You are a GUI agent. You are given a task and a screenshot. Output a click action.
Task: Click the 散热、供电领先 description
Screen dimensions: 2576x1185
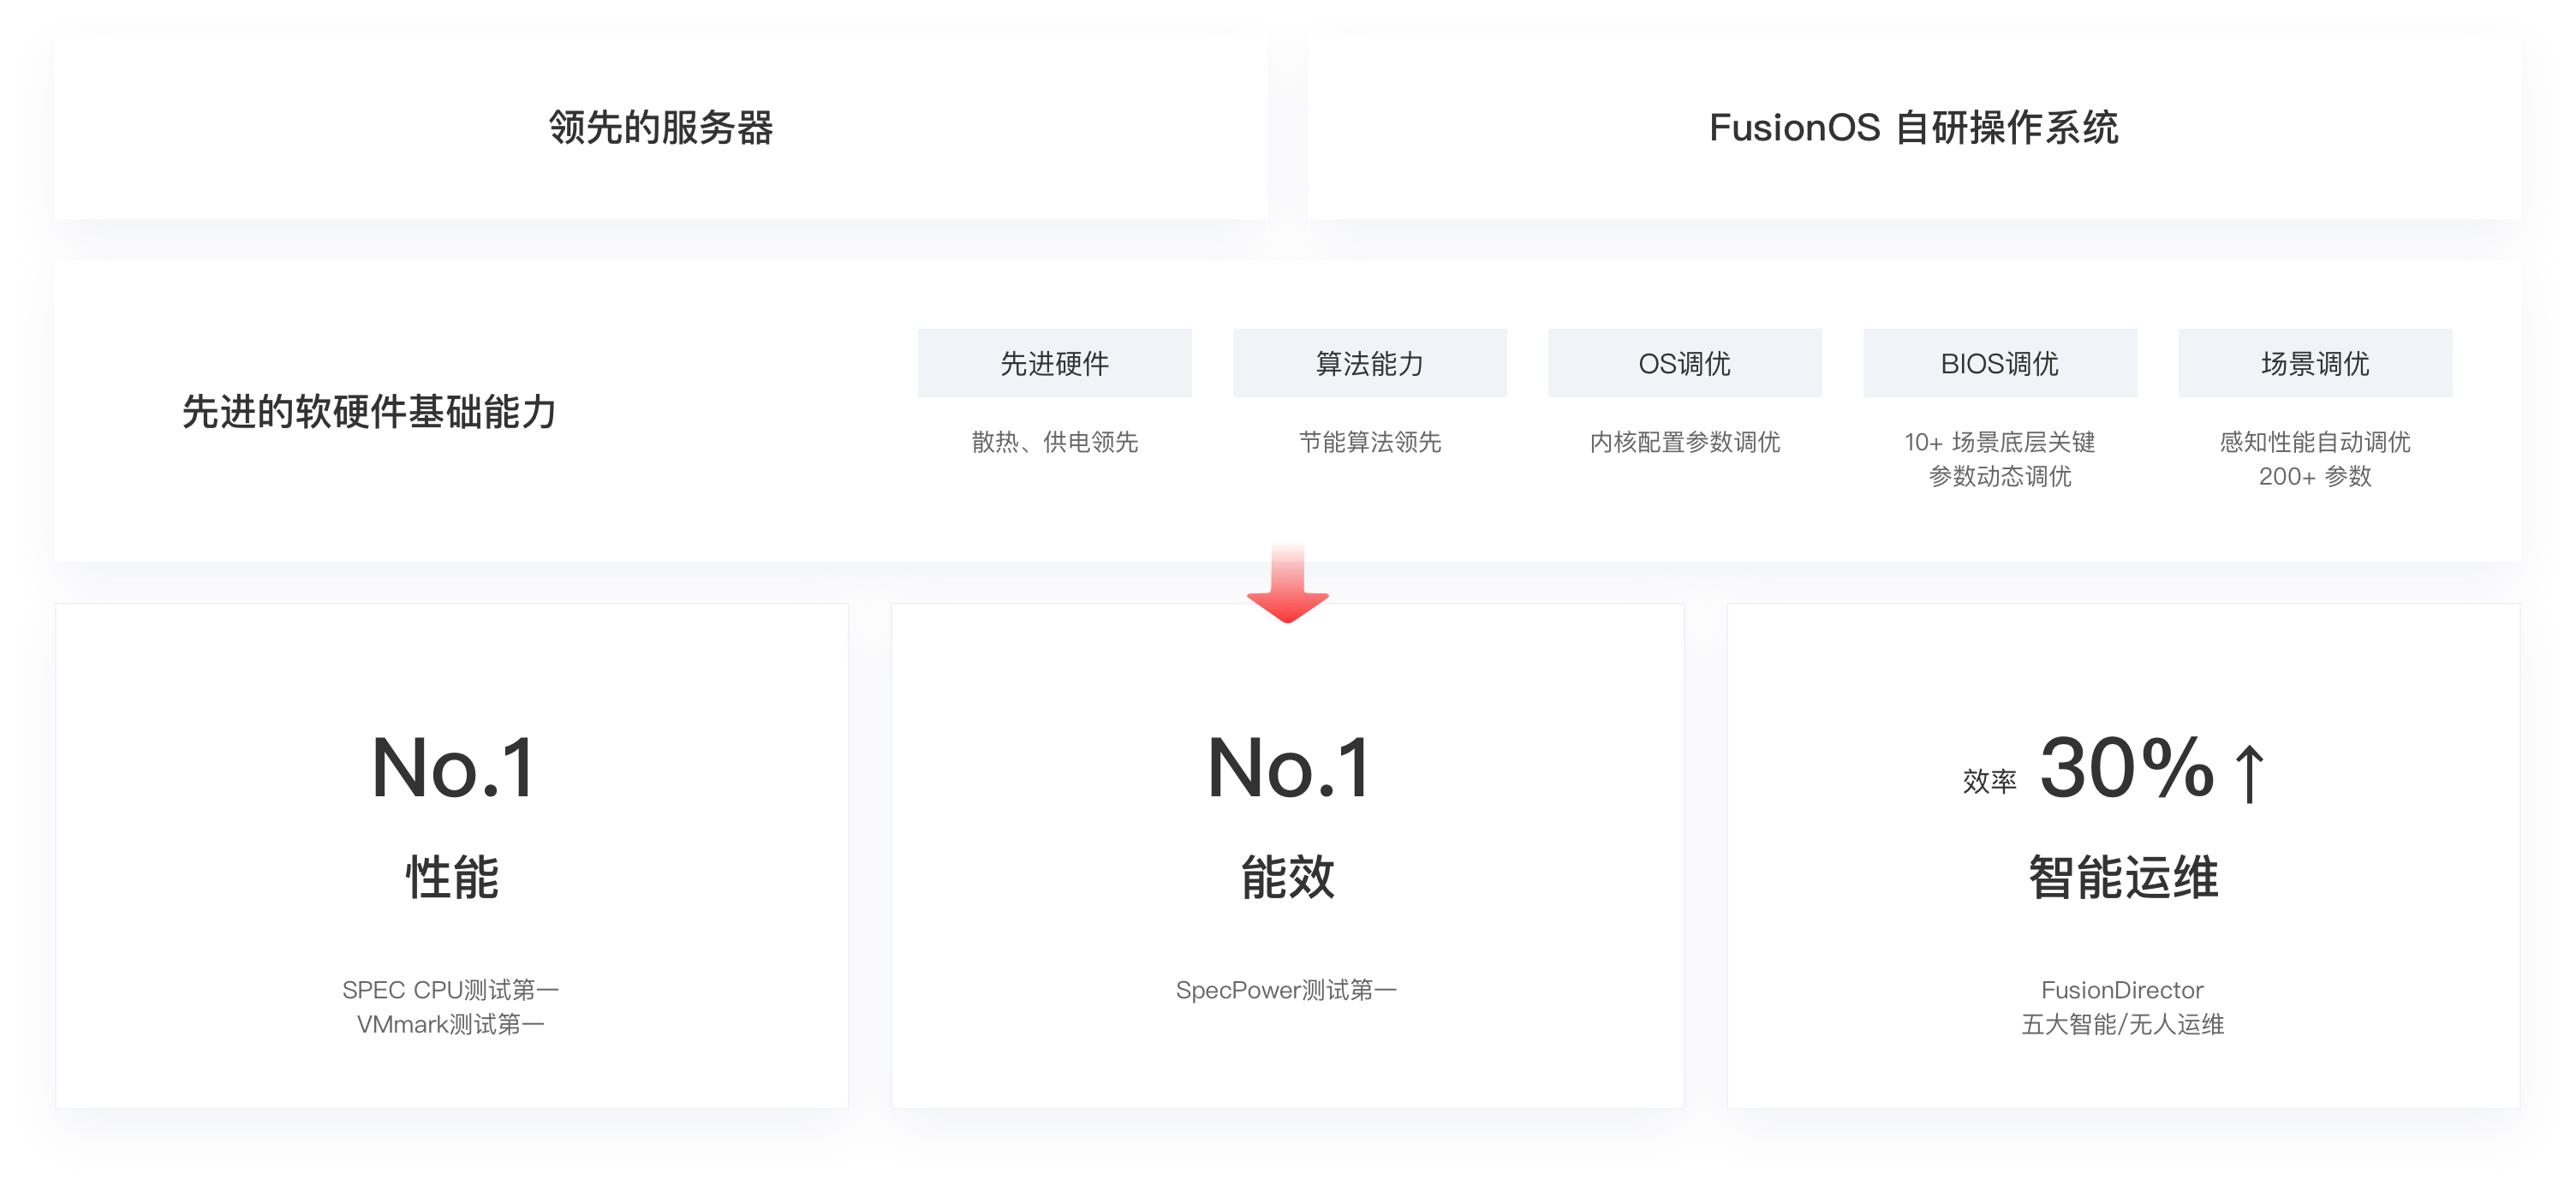[x=1055, y=442]
